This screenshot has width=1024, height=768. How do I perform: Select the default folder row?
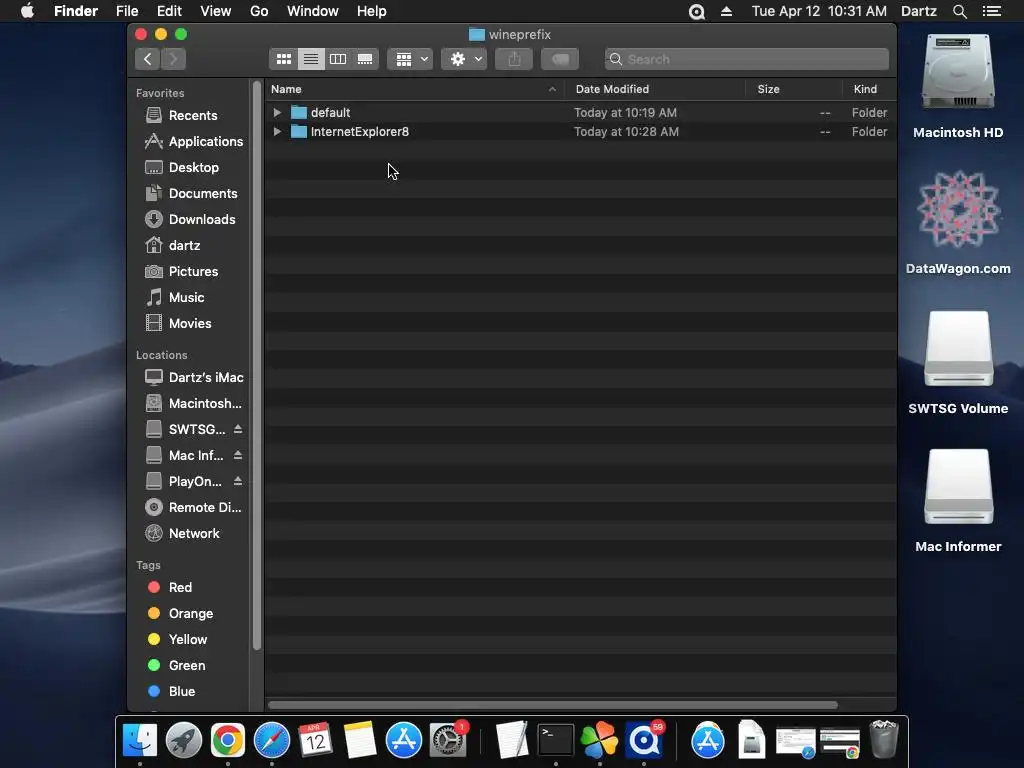(580, 112)
